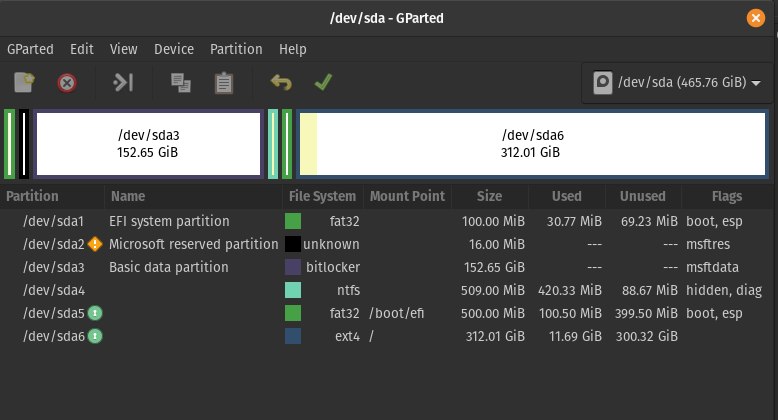Click the mounted key icon beside /dev/sda5
Viewport: 778px width, 420px height.
[x=95, y=313]
